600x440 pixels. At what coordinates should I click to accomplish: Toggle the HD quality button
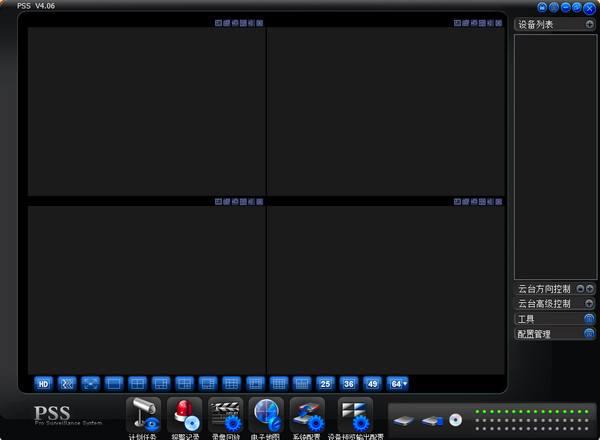43,383
